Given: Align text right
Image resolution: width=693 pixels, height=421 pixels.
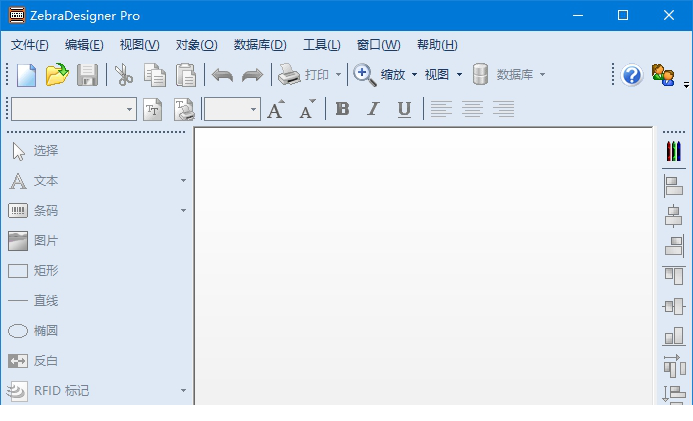Looking at the screenshot, I should tap(503, 109).
